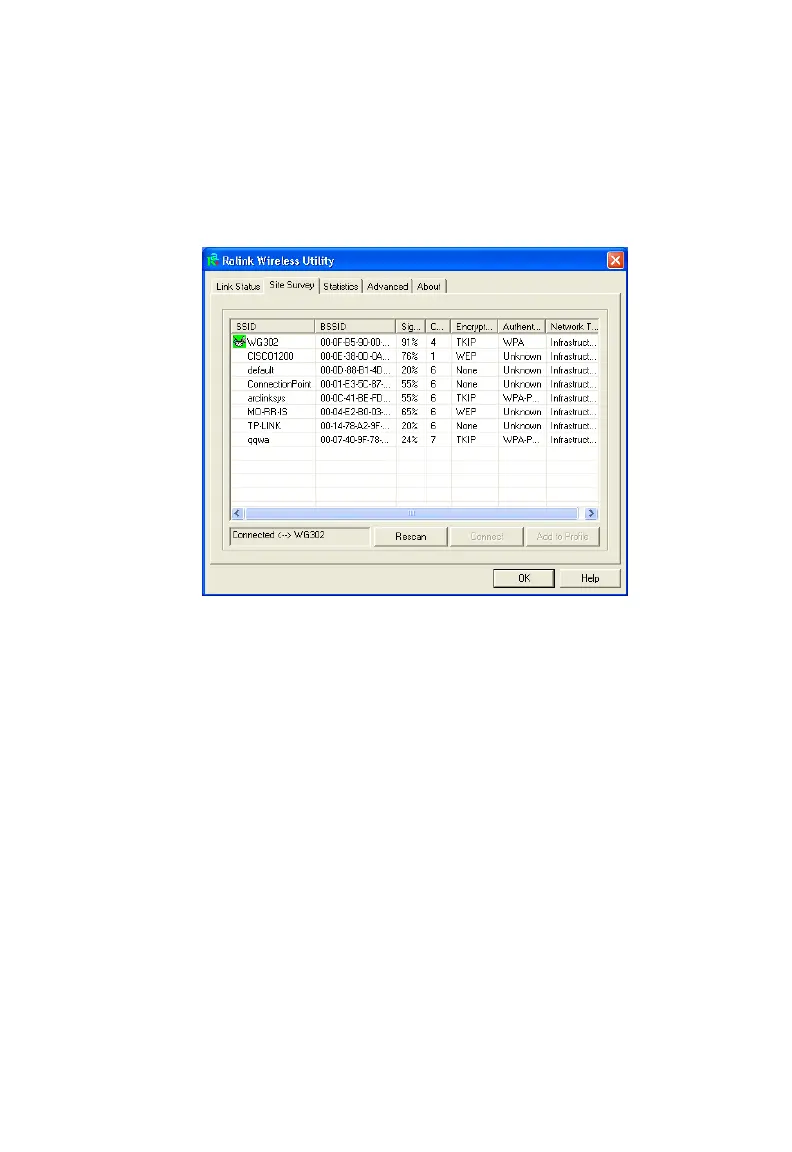
Task: Click the Ralink logo in title bar
Action: click(x=213, y=260)
